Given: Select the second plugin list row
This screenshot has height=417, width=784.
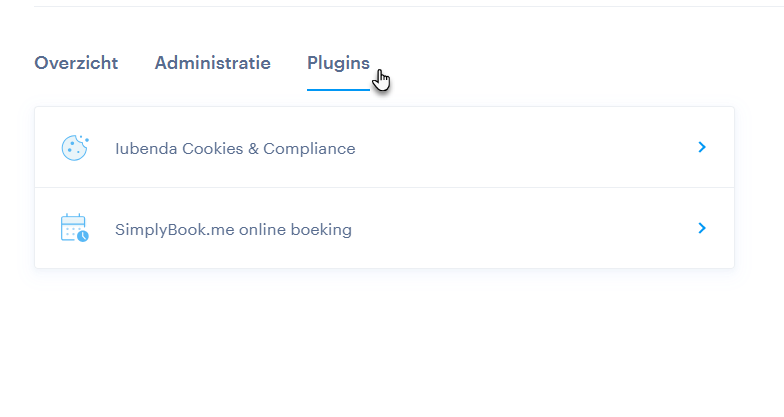Looking at the screenshot, I should tap(384, 228).
